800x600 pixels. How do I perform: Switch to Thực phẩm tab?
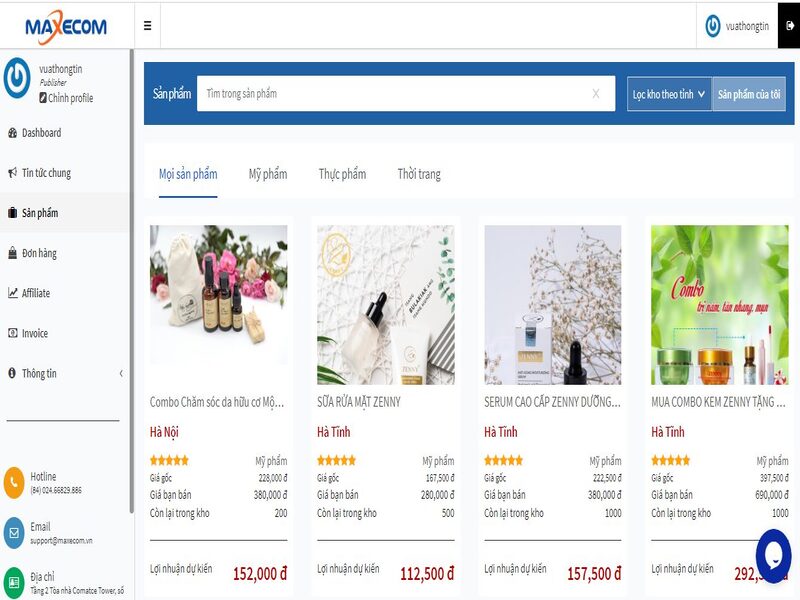click(x=342, y=174)
